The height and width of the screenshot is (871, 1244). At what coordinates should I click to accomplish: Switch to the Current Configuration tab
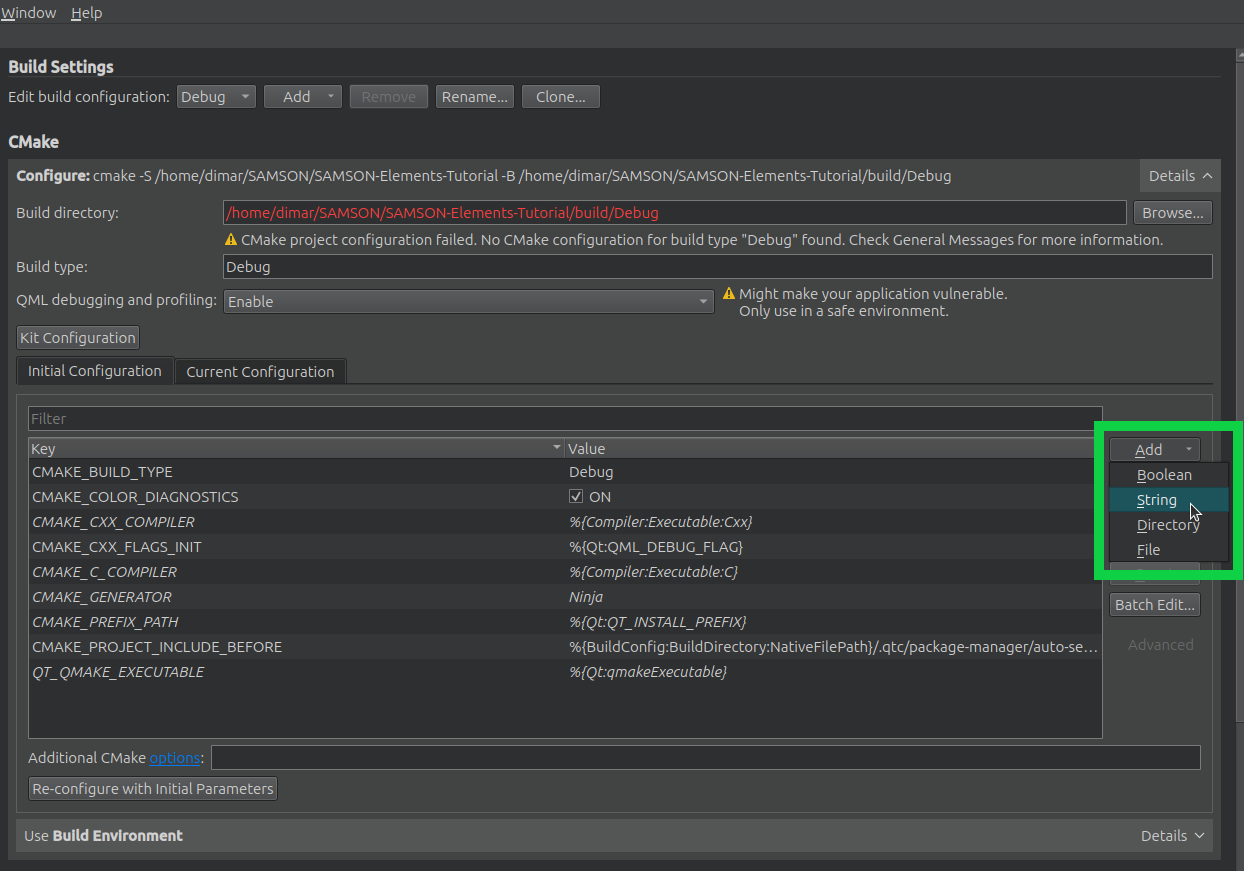click(x=260, y=371)
